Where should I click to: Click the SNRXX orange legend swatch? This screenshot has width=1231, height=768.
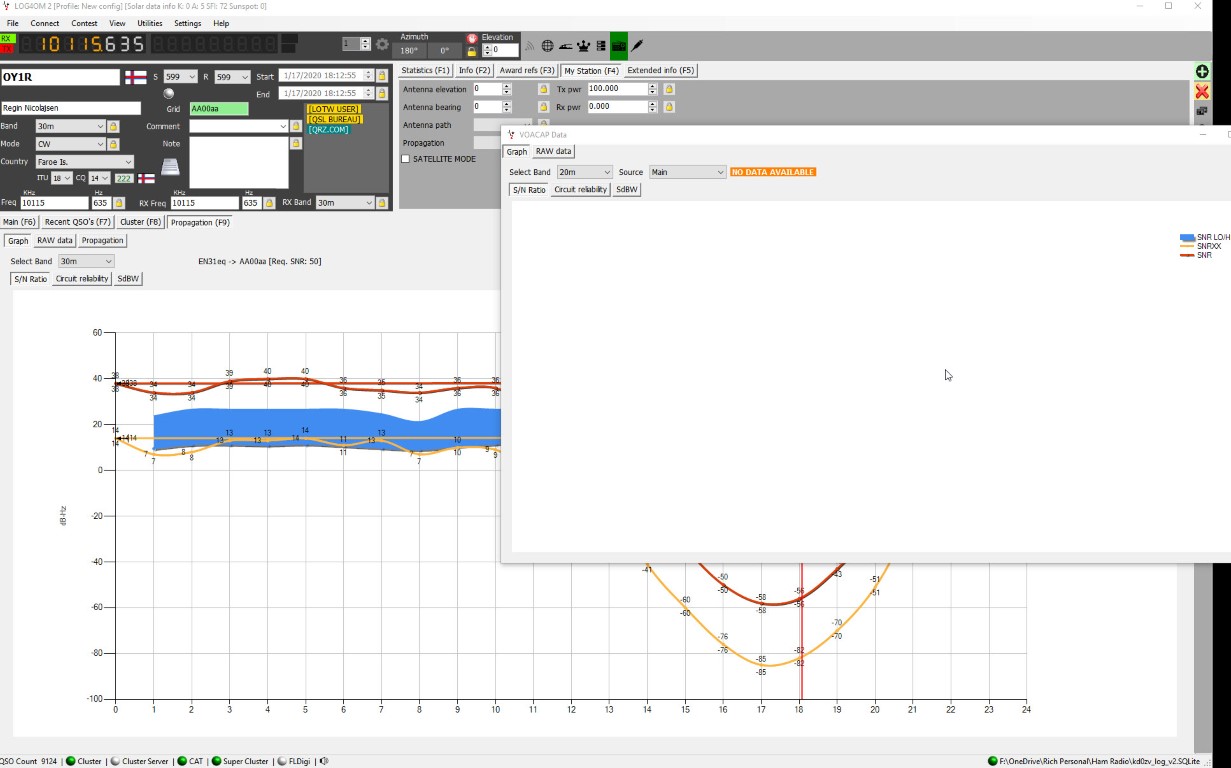[1187, 246]
